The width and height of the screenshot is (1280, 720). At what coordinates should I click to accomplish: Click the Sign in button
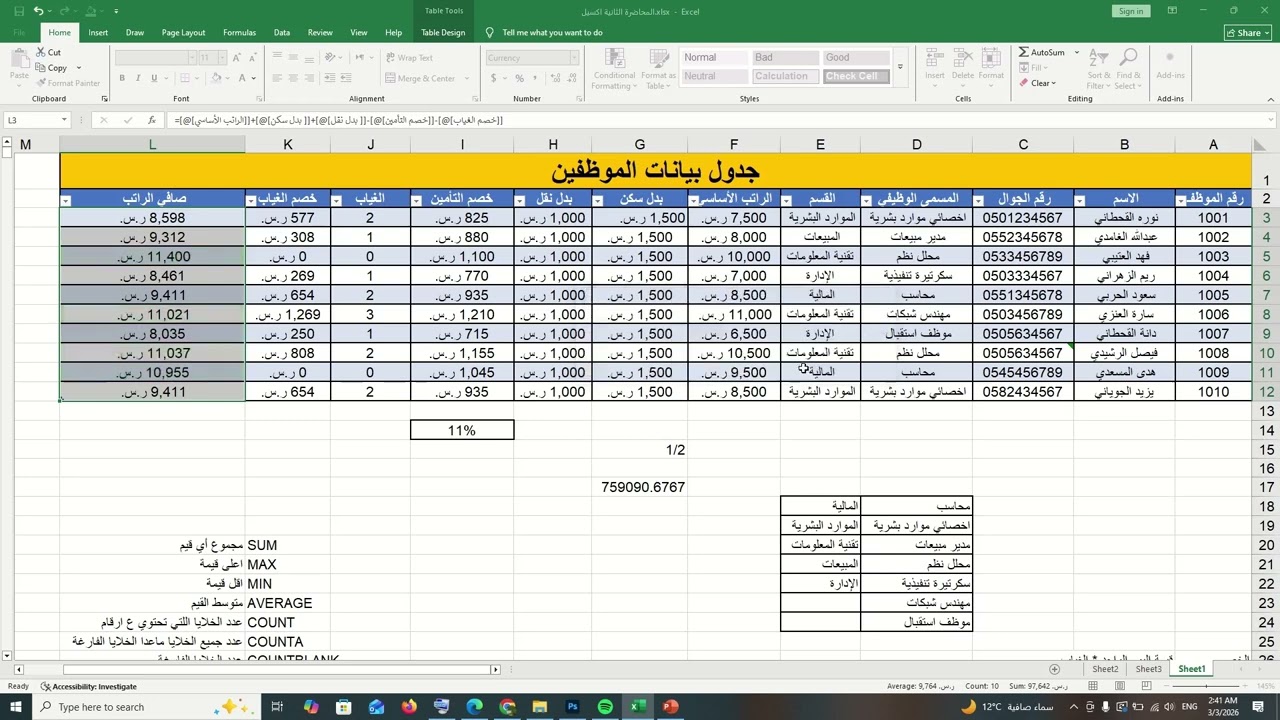point(1131,11)
